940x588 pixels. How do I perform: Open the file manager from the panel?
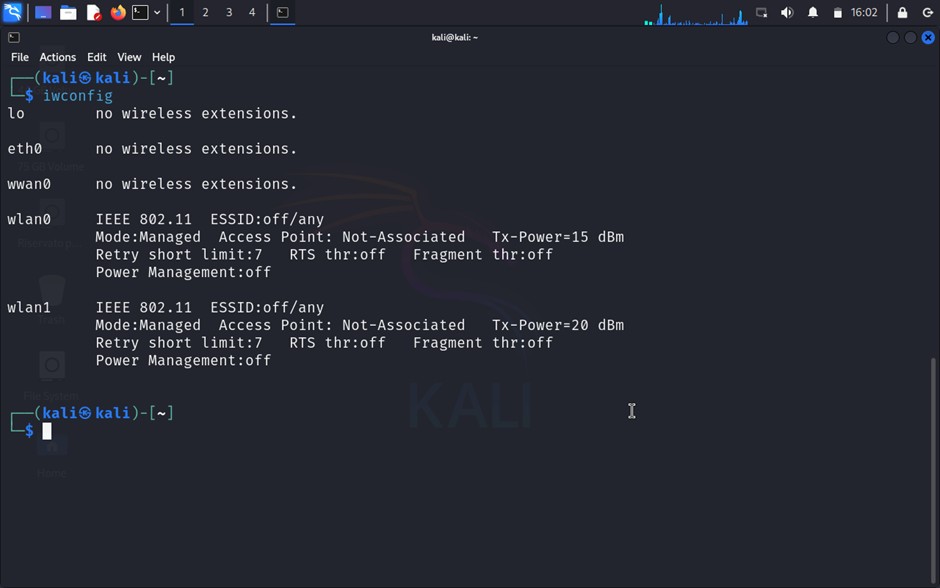pyautogui.click(x=68, y=13)
